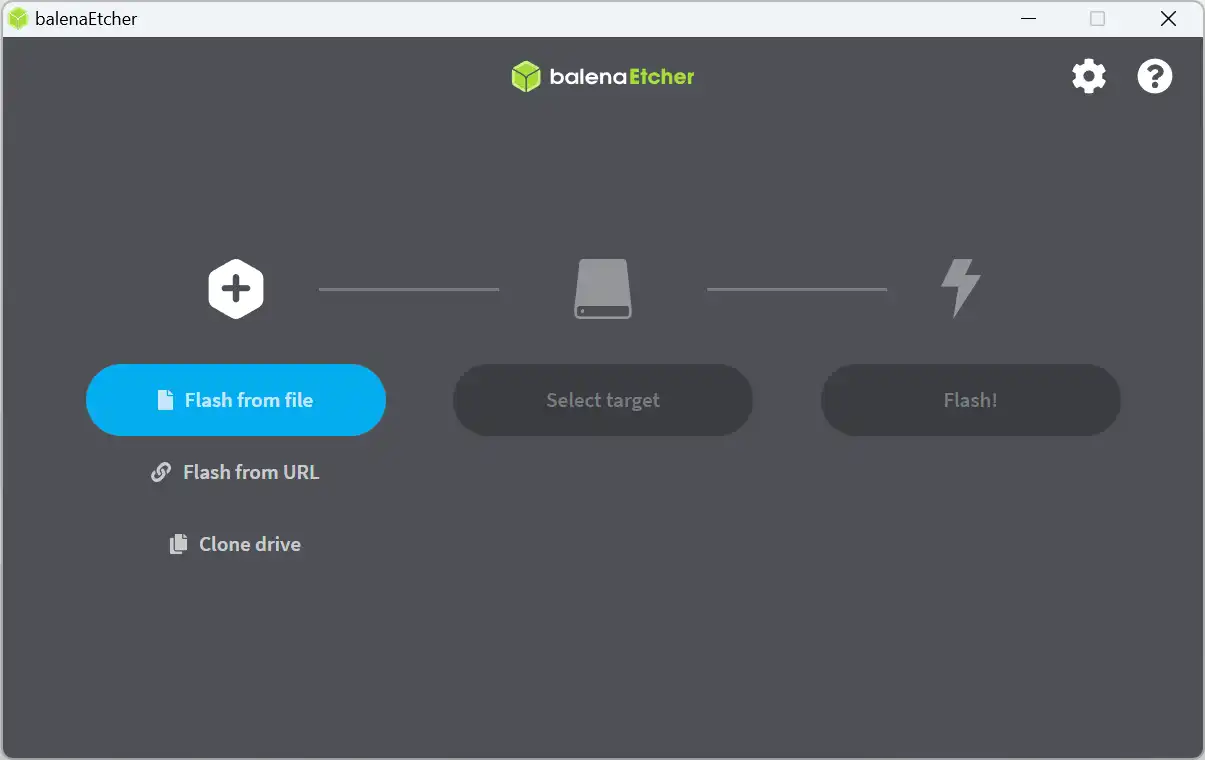The image size is (1205, 760).
Task: Click the drive icon above Select target
Action: [602, 289]
